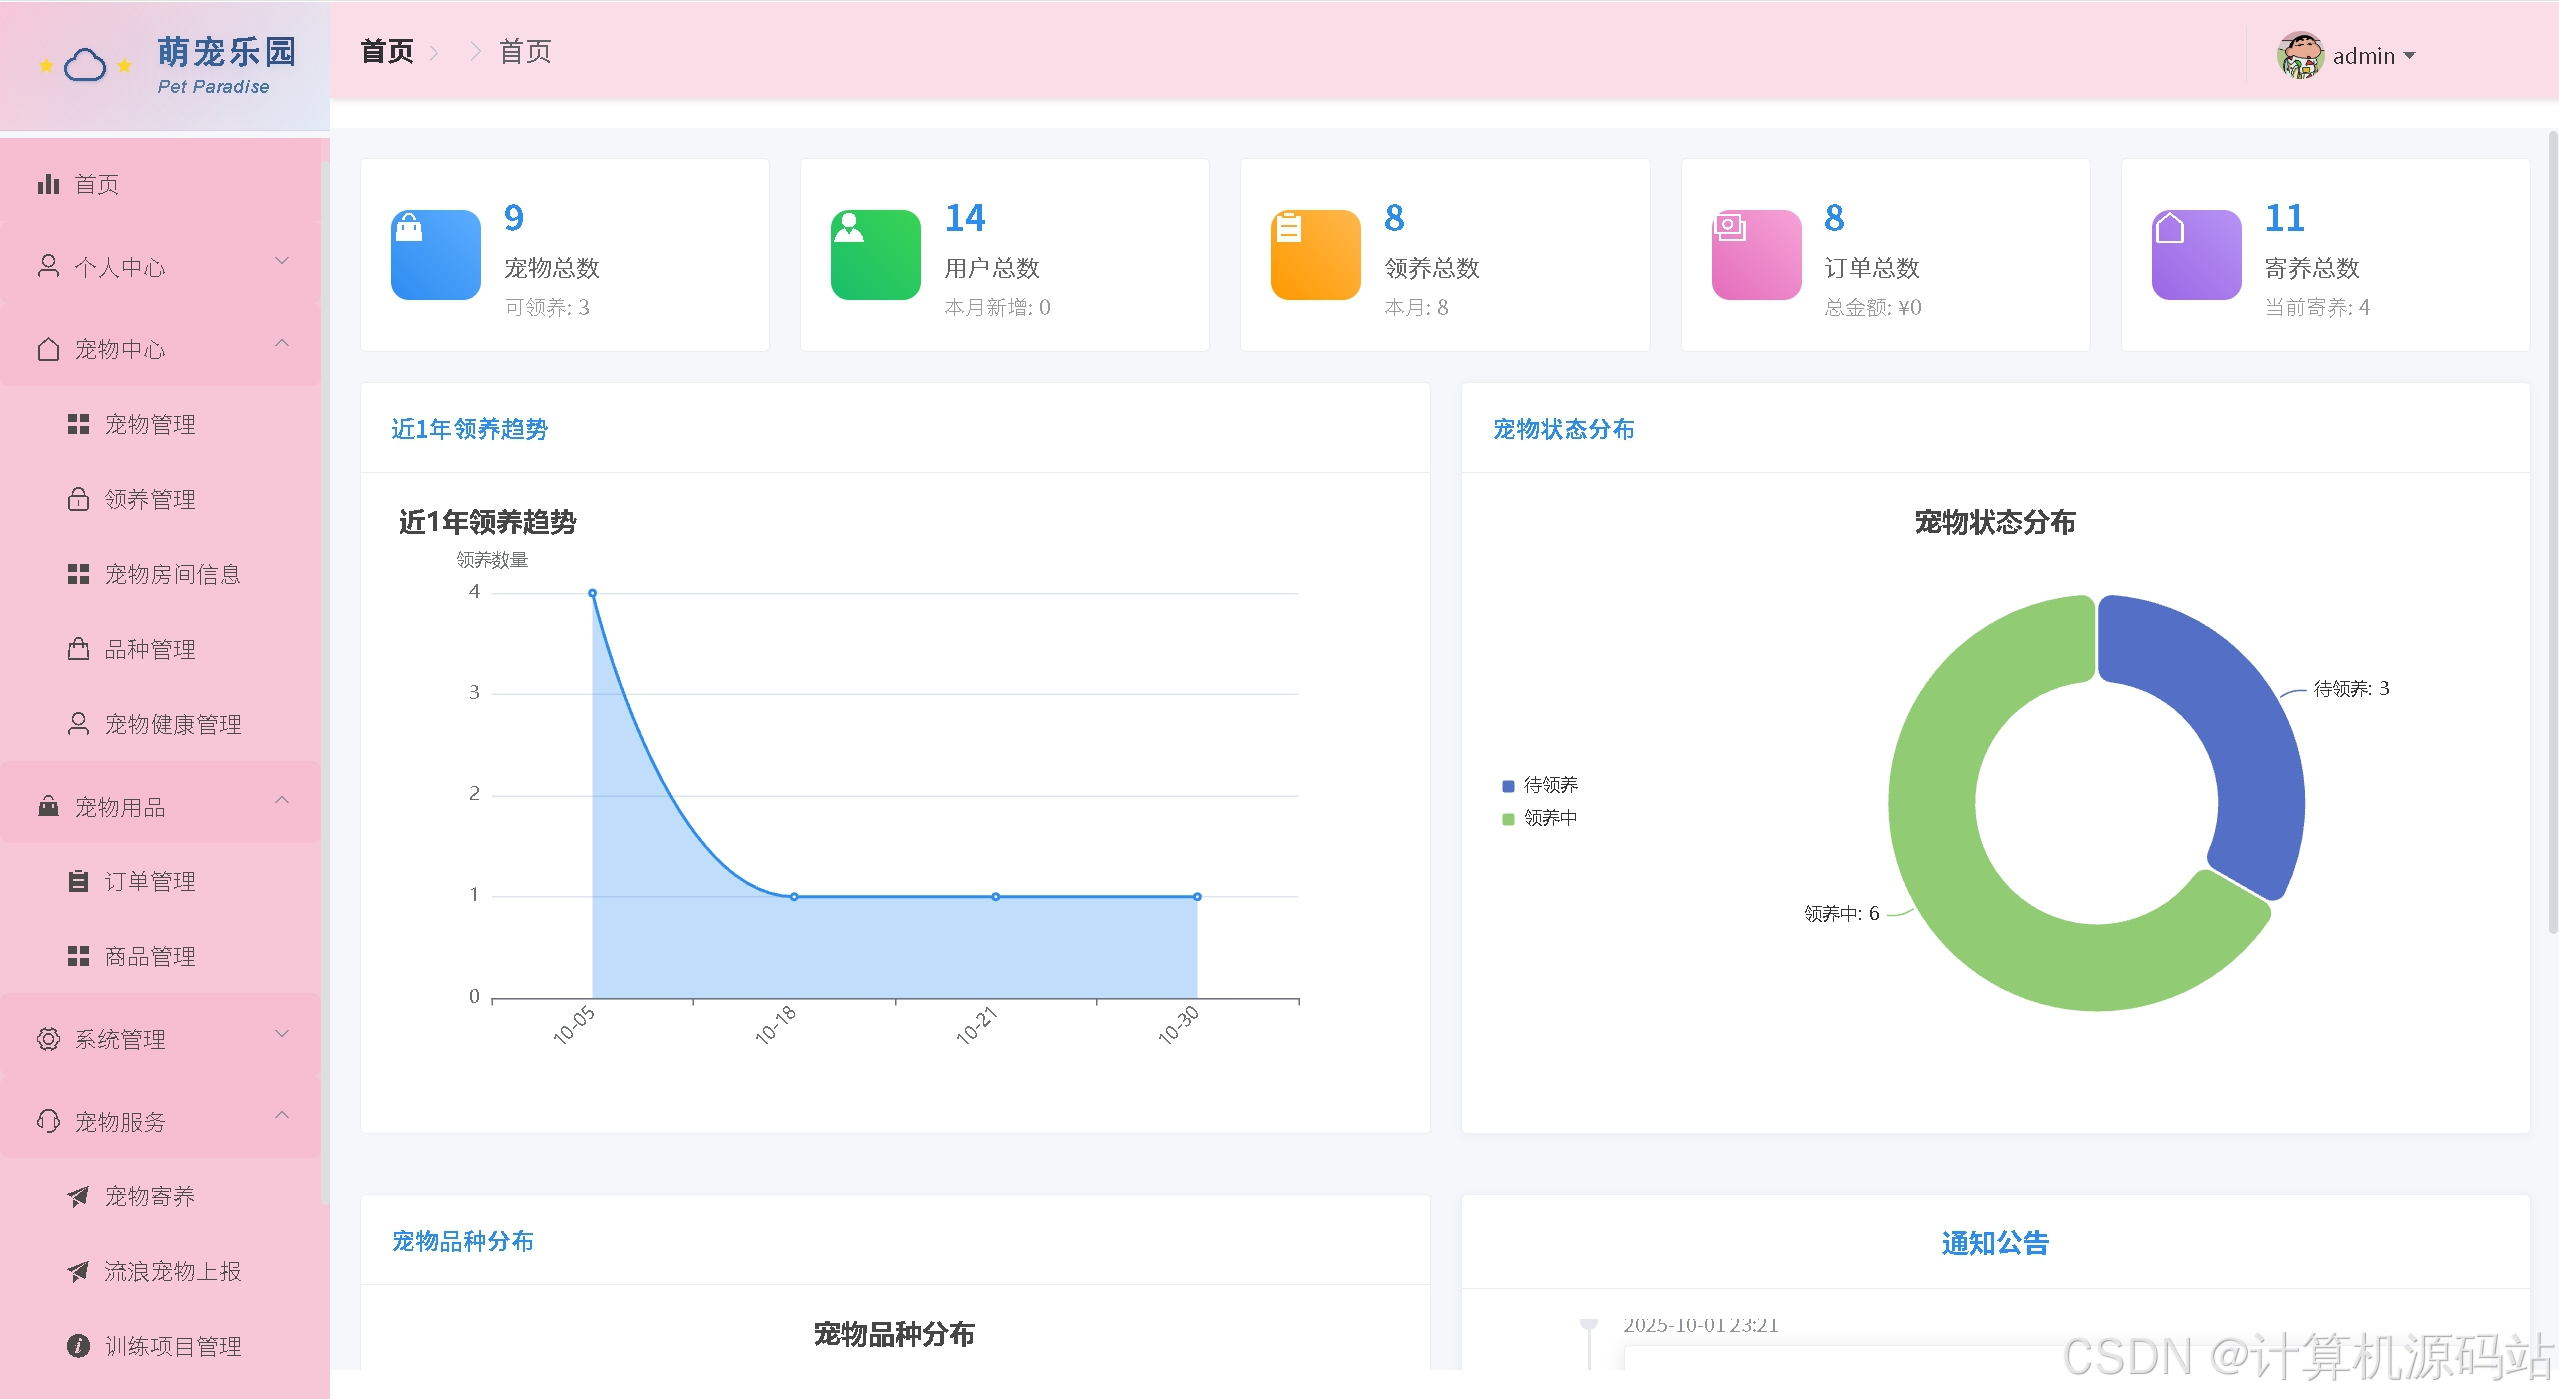Screen dimensions: 2559x1399
Task: Collapse the 宠物中心 menu chevron
Action: pyautogui.click(x=282, y=343)
